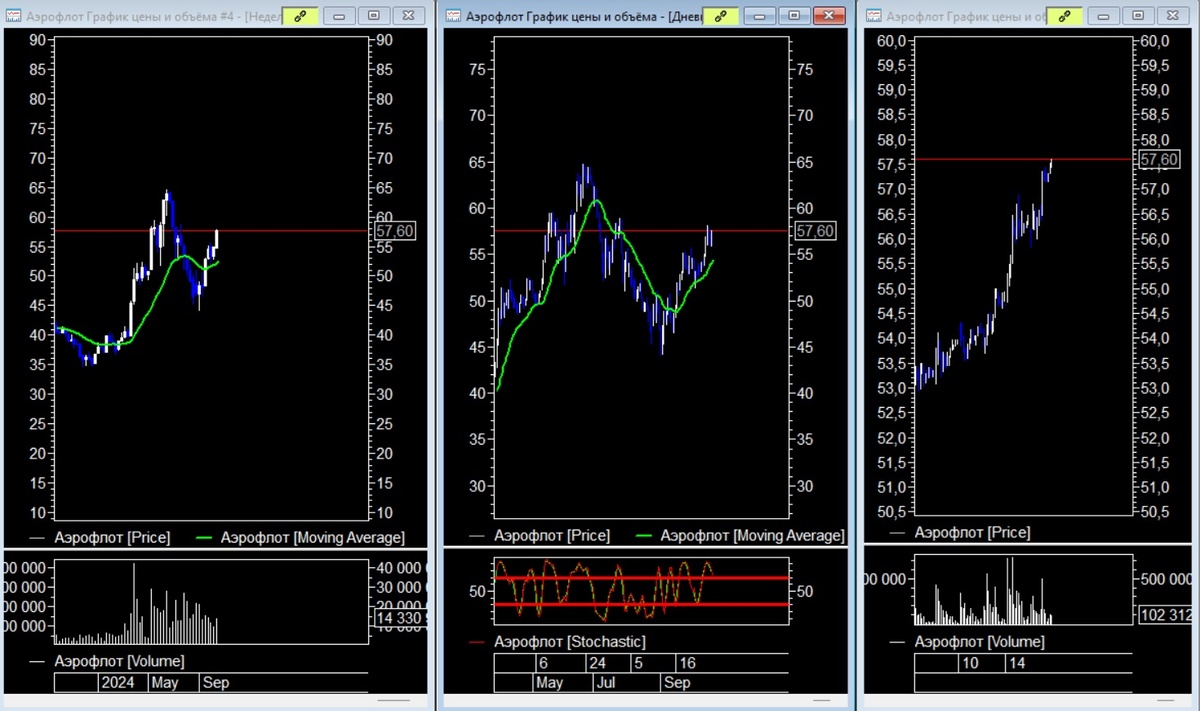Click the upper red level line of Stochastic
Screen dimensions: 1200x711
[x=640, y=578]
